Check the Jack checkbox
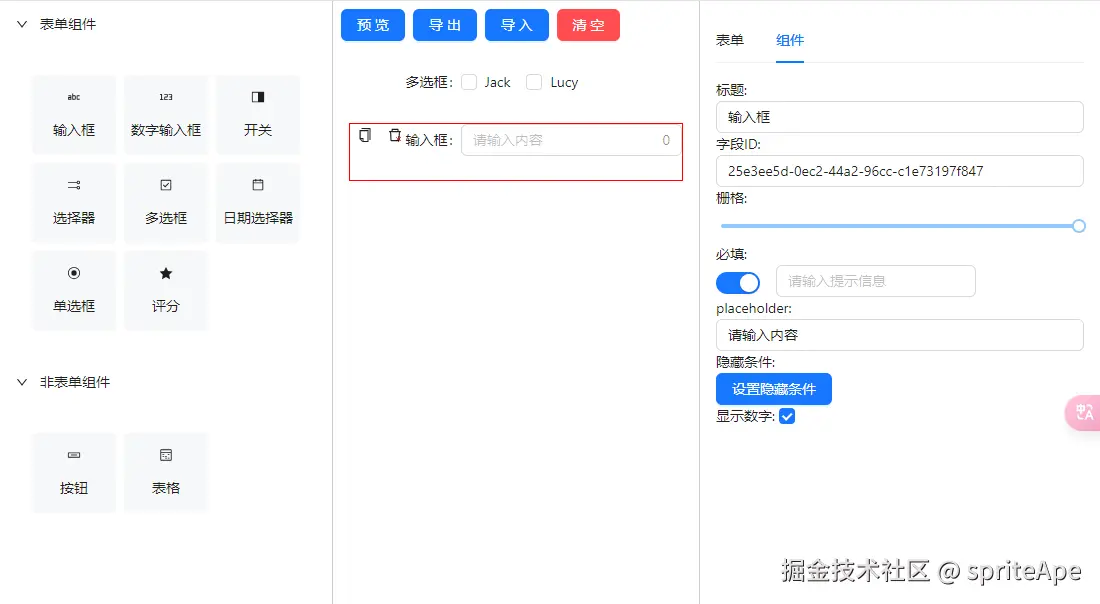The height and width of the screenshot is (604, 1100). pos(469,82)
